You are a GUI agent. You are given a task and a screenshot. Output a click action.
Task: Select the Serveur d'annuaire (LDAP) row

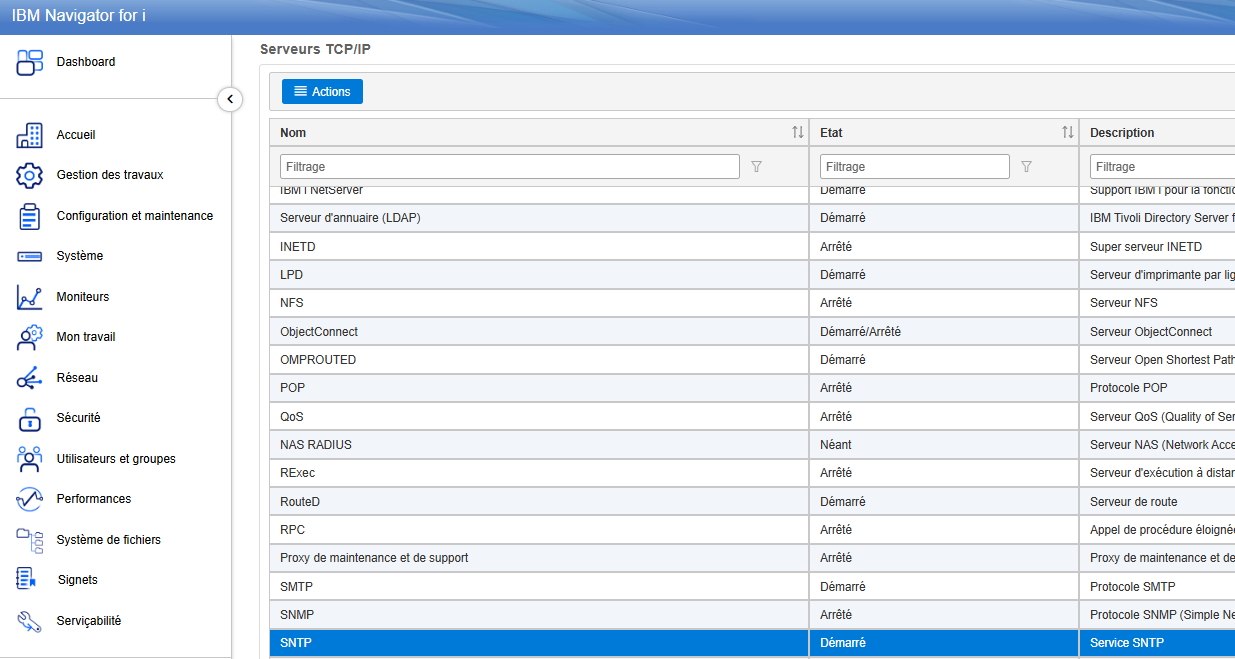[752, 218]
